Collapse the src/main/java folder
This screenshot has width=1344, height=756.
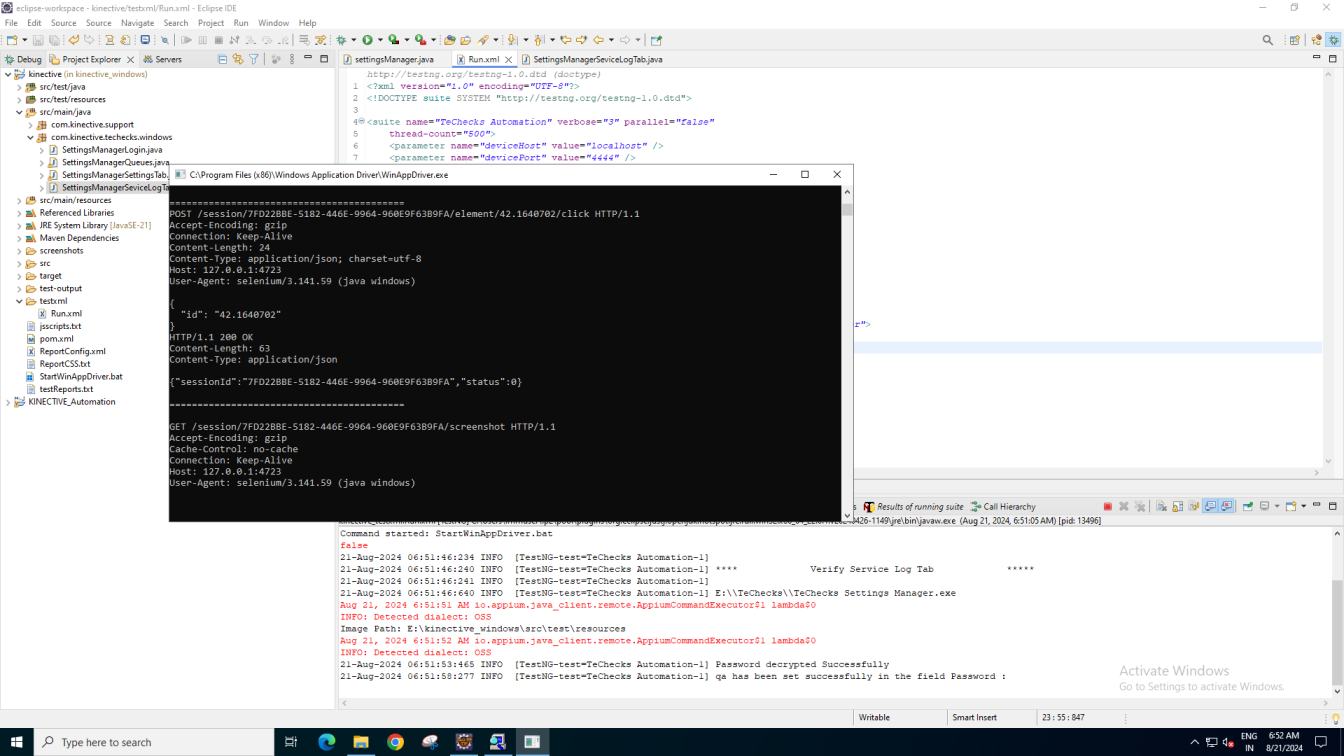tap(19, 112)
